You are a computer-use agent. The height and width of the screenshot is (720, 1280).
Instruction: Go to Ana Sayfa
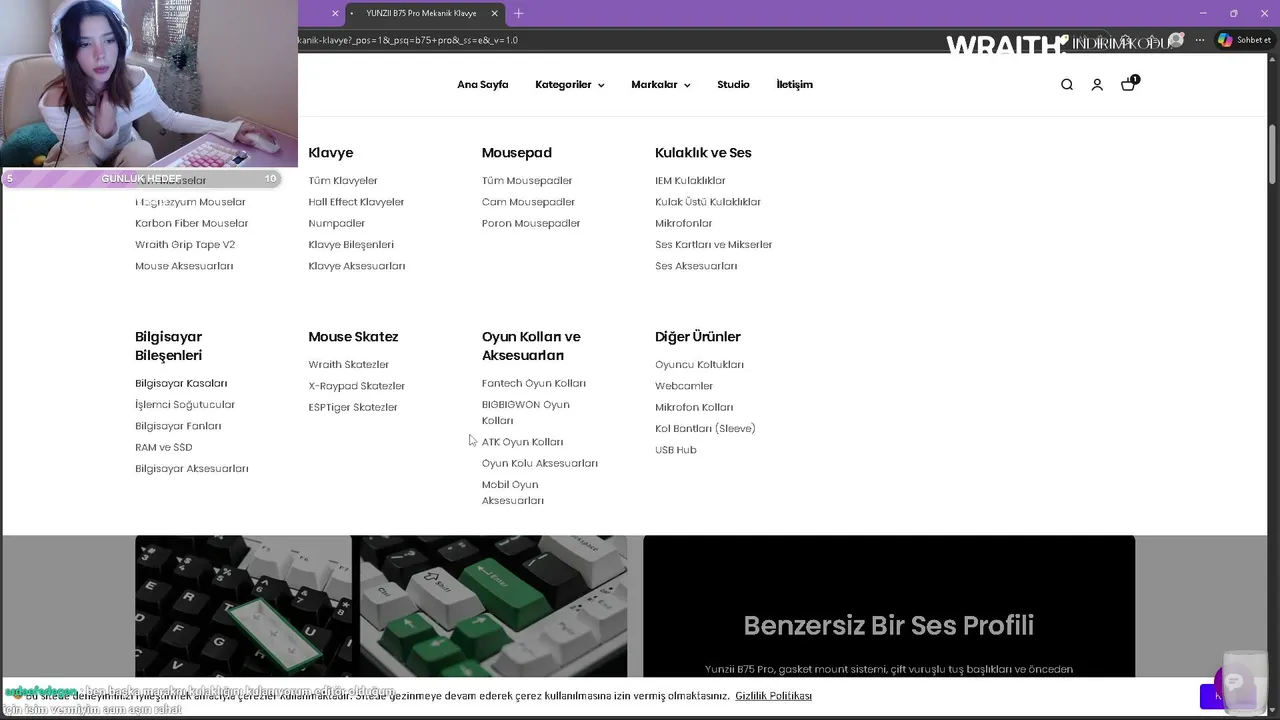tap(483, 85)
